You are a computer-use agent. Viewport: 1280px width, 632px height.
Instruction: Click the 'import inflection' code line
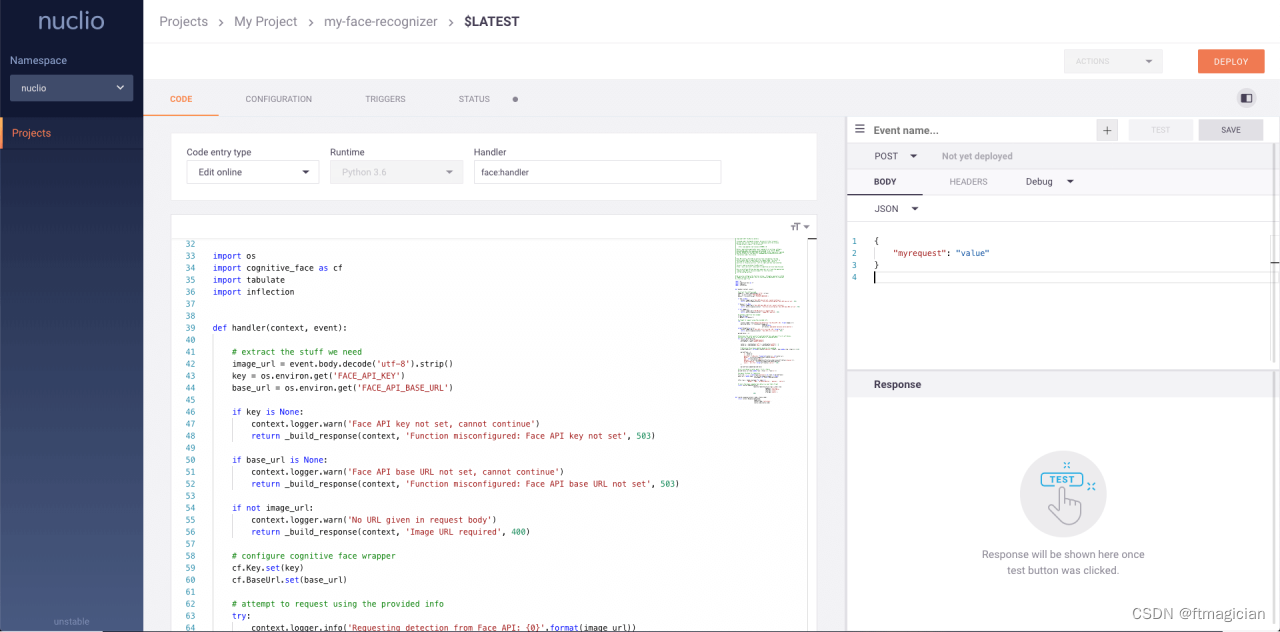[253, 292]
